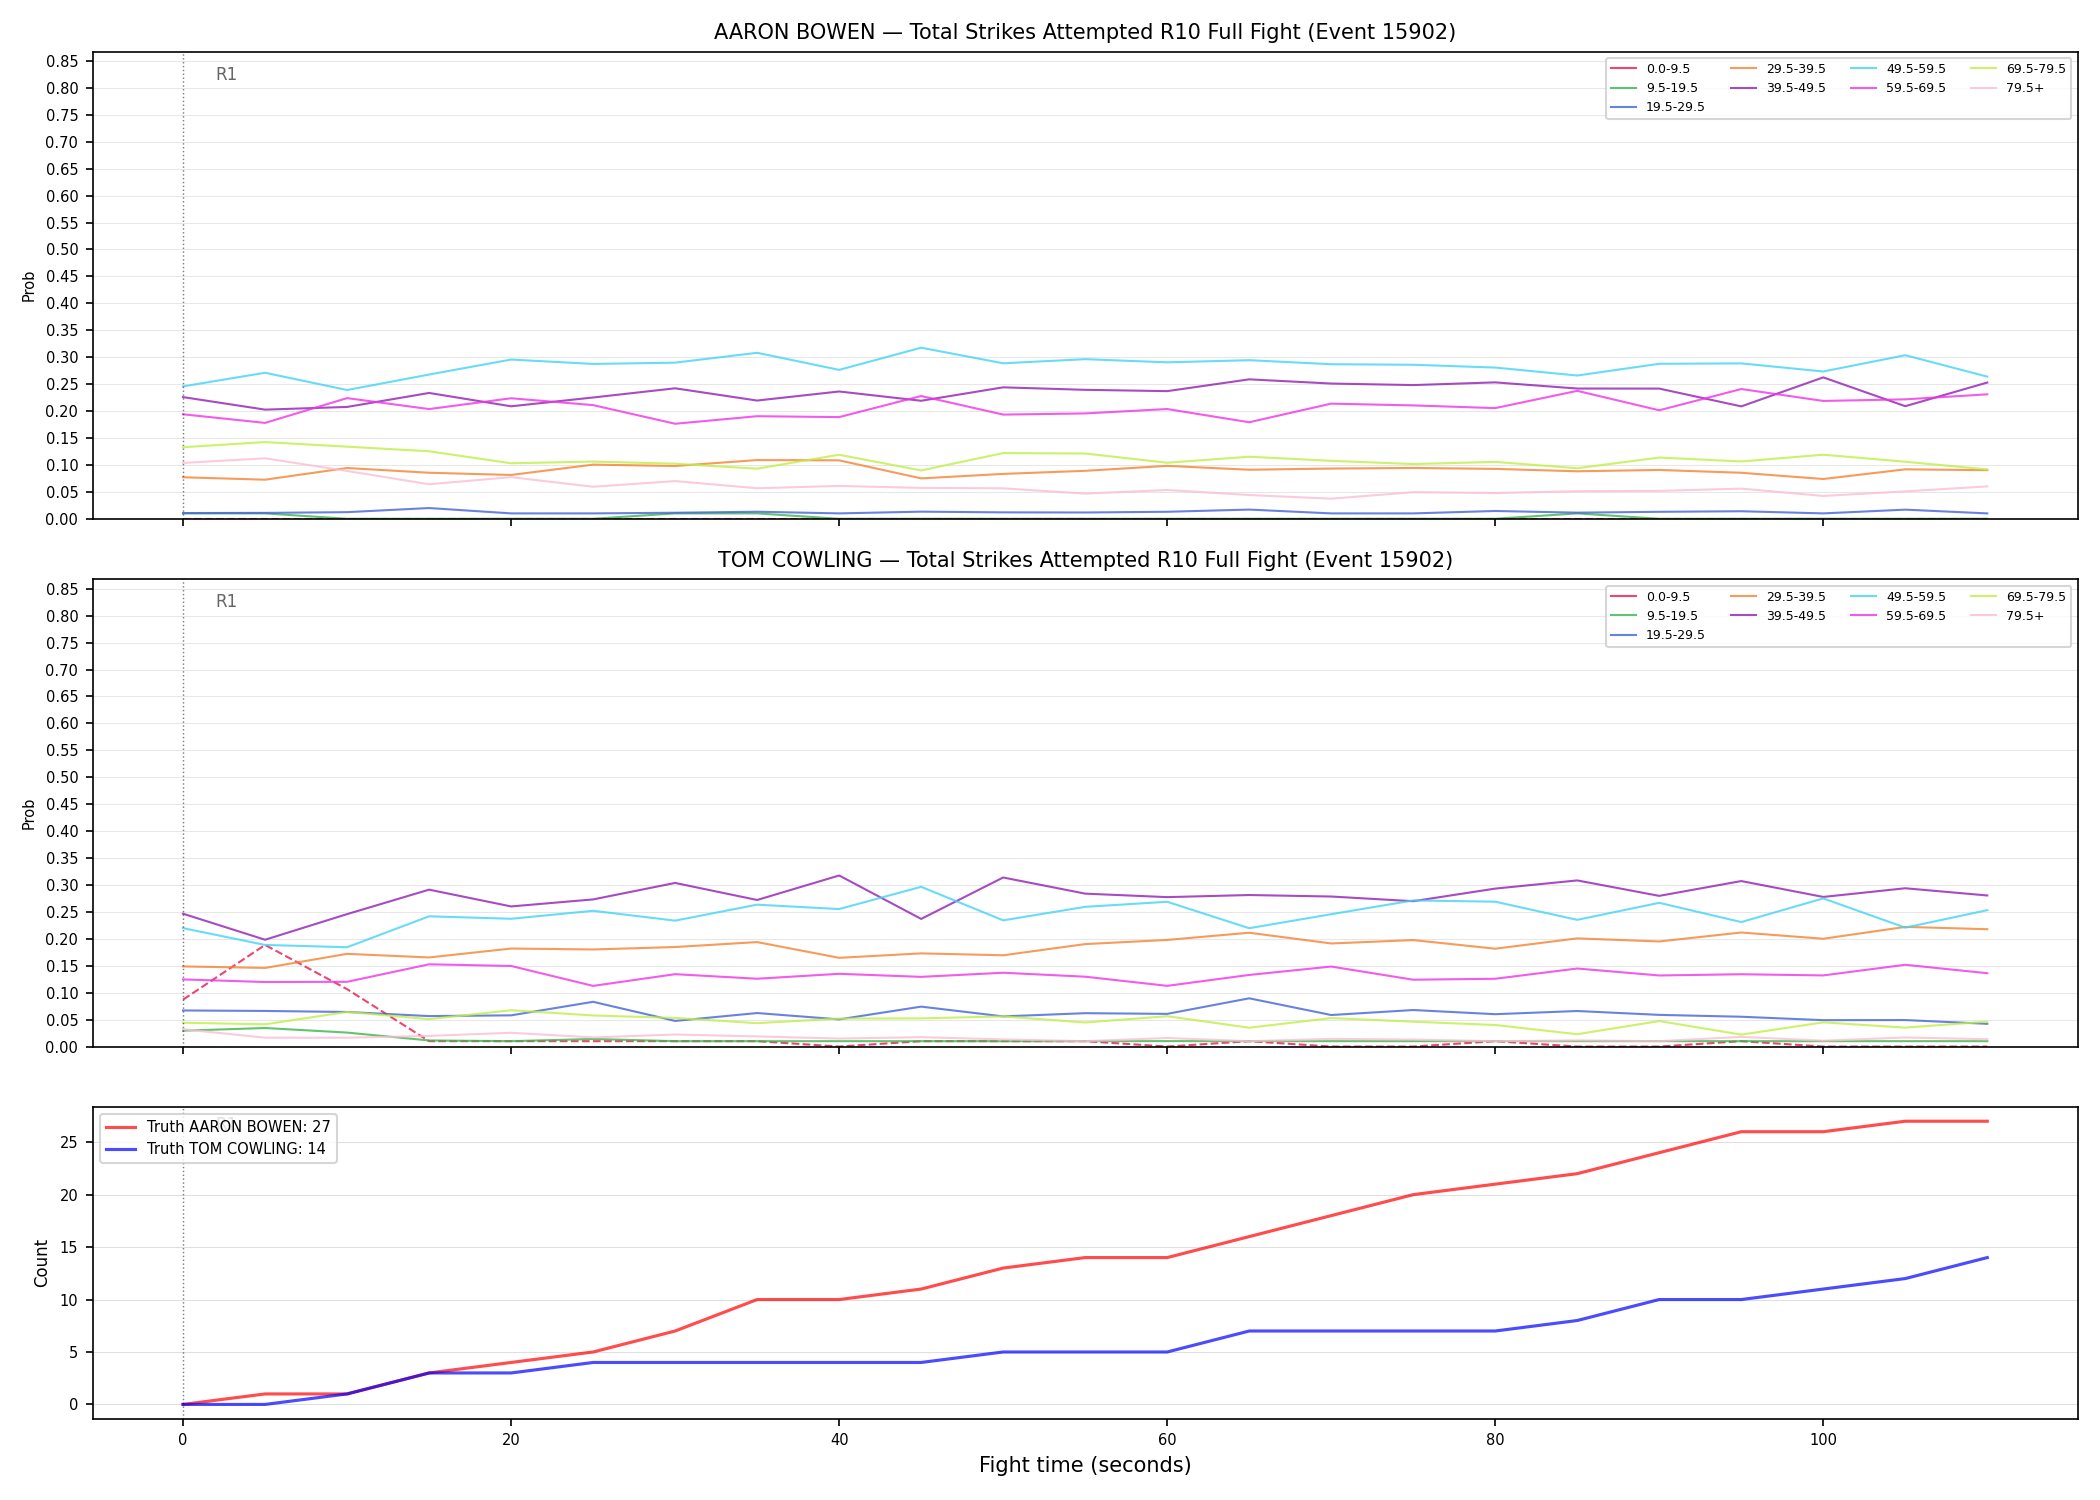Select the 49.5-59.5 legend entry in Aaron Bowen chart
The height and width of the screenshot is (1500, 2100).
pyautogui.click(x=1898, y=69)
